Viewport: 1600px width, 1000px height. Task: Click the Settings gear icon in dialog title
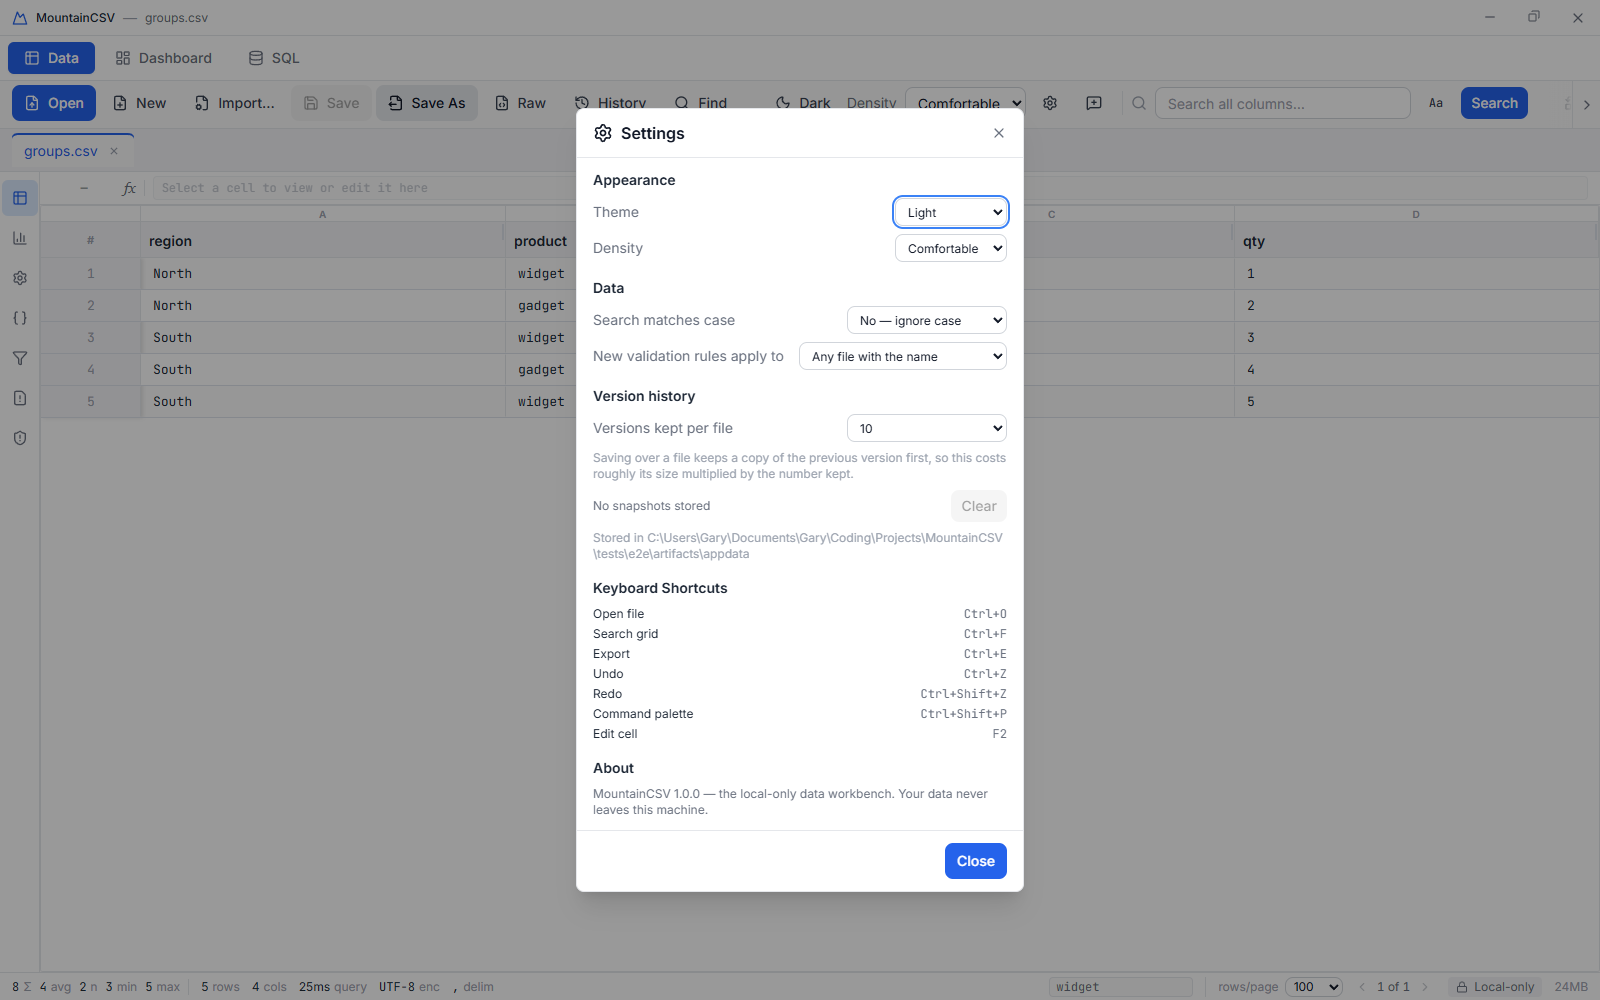pyautogui.click(x=603, y=133)
